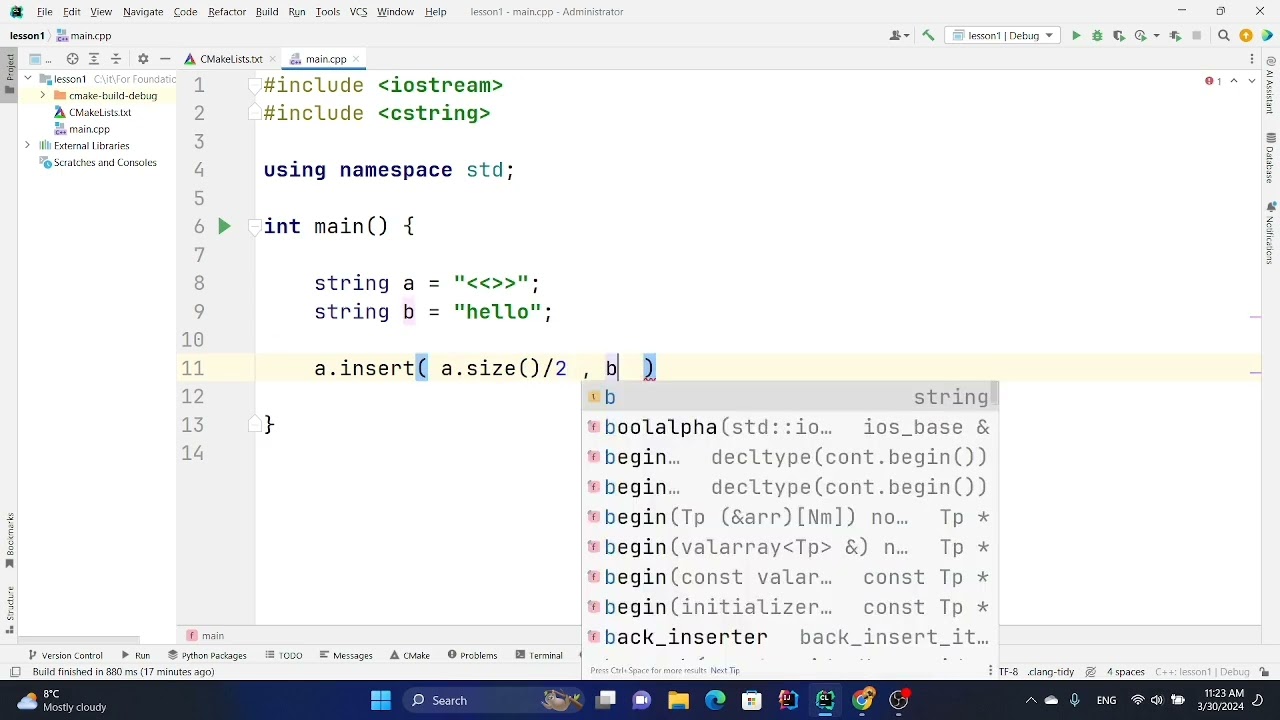This screenshot has width=1280, height=720.
Task: Fold the include block on line 1
Action: [x=256, y=86]
